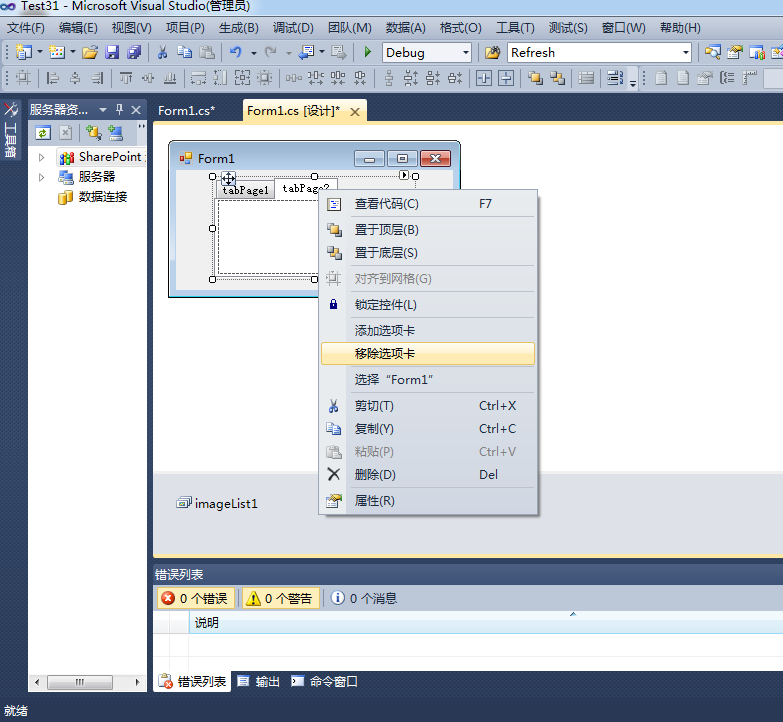Open the New Project dropdown arrow
The image size is (783, 722).
pyautogui.click(x=39, y=52)
